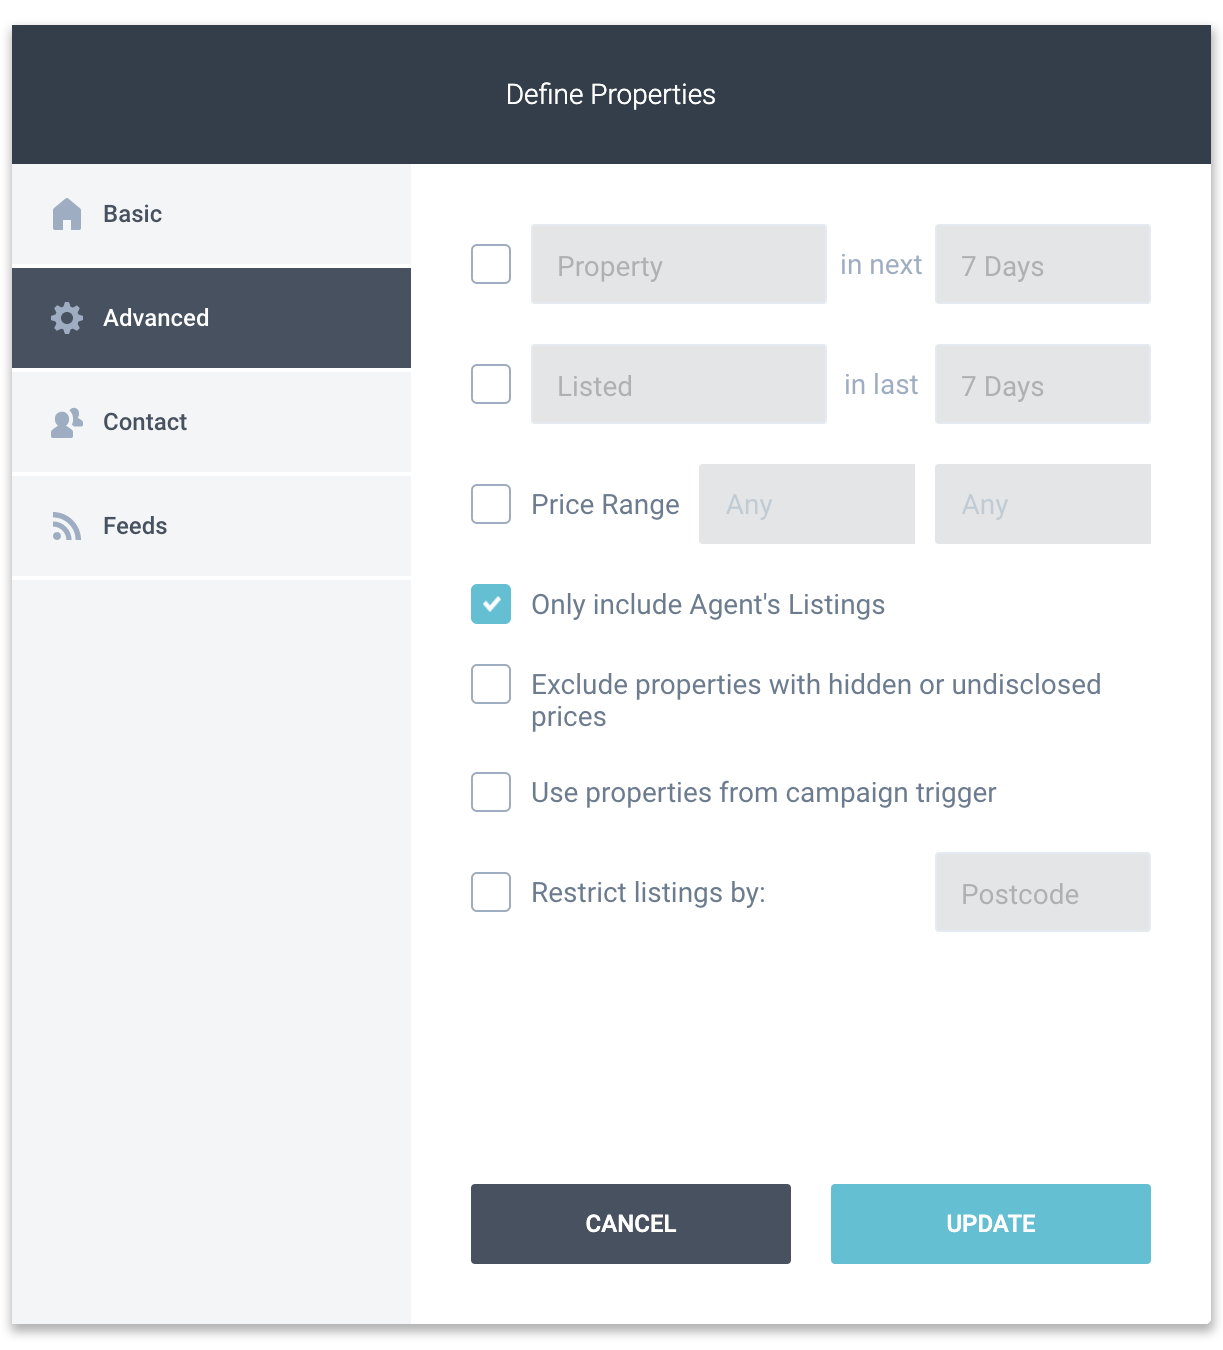Screen dimensions: 1223x1350
Task: Uncheck Only include Agent's Listings
Action: point(491,604)
